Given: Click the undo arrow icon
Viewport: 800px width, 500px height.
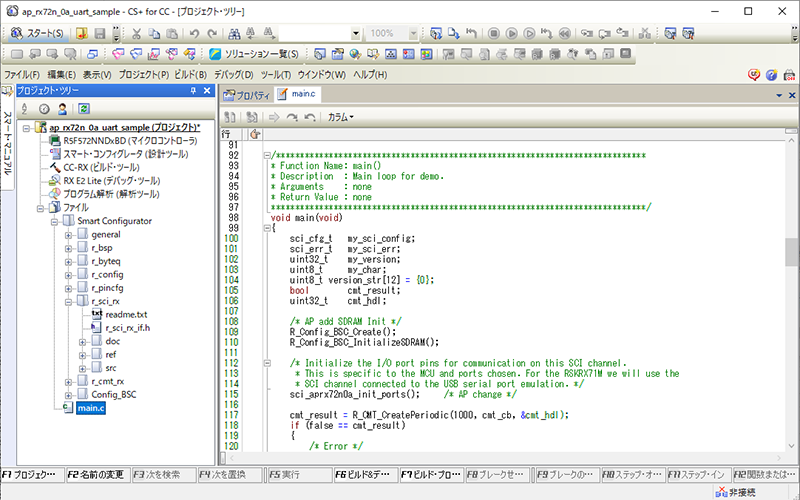Looking at the screenshot, I should point(194,34).
